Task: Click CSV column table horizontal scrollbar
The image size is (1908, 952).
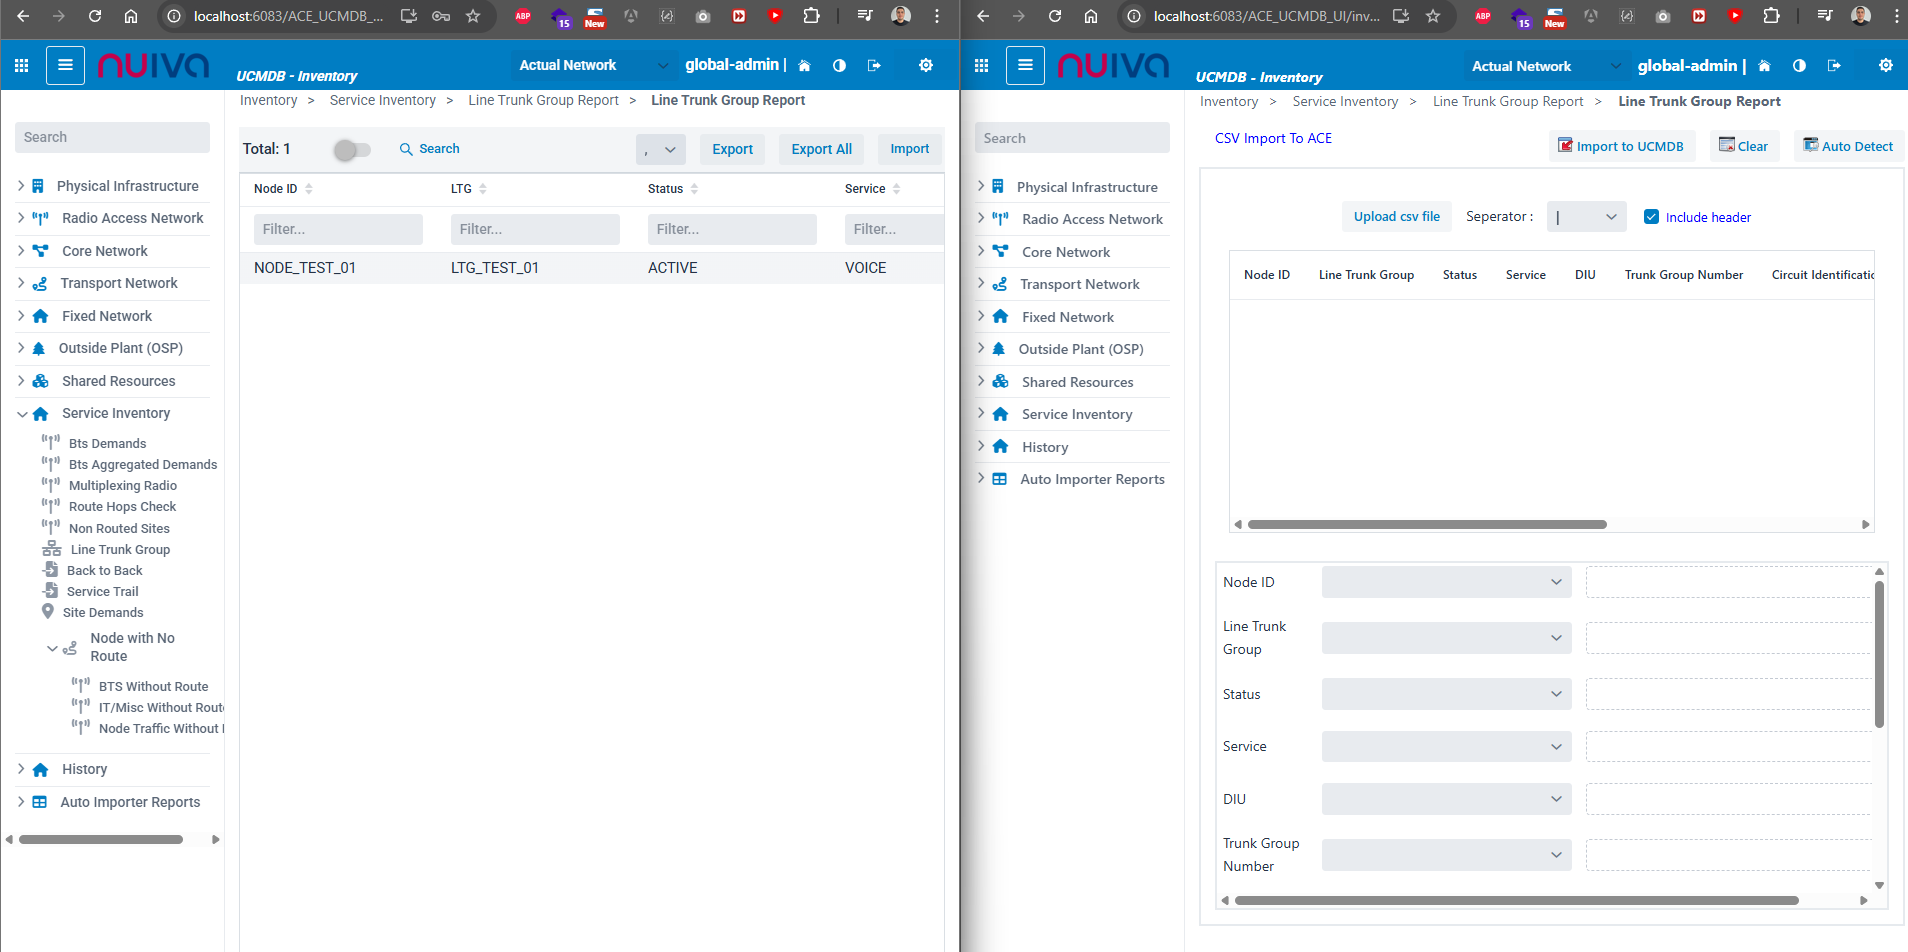Action: point(1426,524)
